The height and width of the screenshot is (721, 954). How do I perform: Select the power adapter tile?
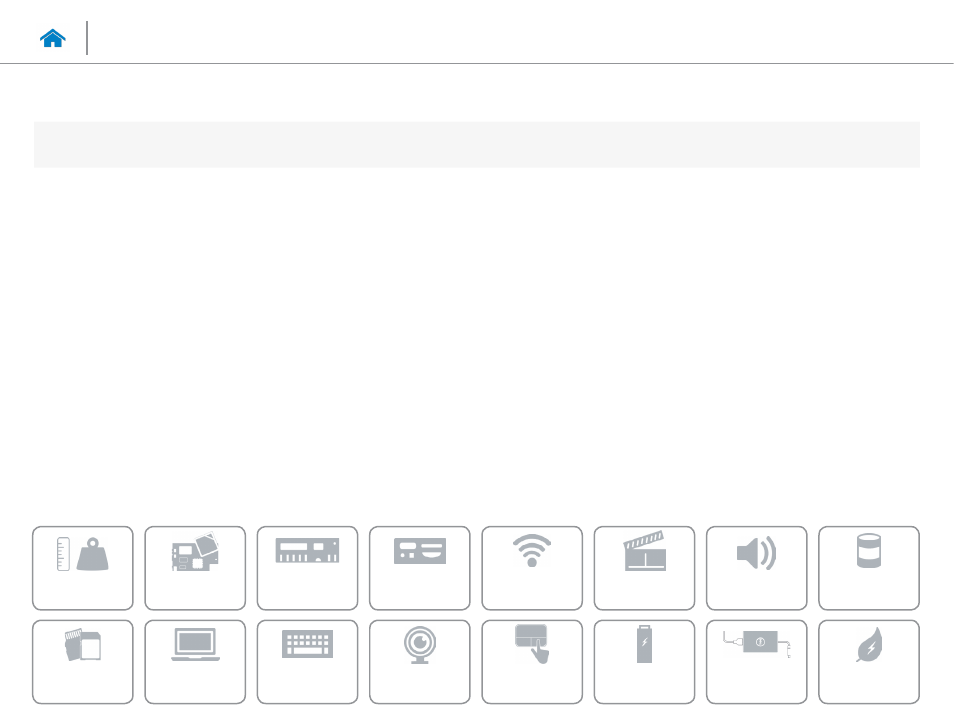tap(756, 661)
